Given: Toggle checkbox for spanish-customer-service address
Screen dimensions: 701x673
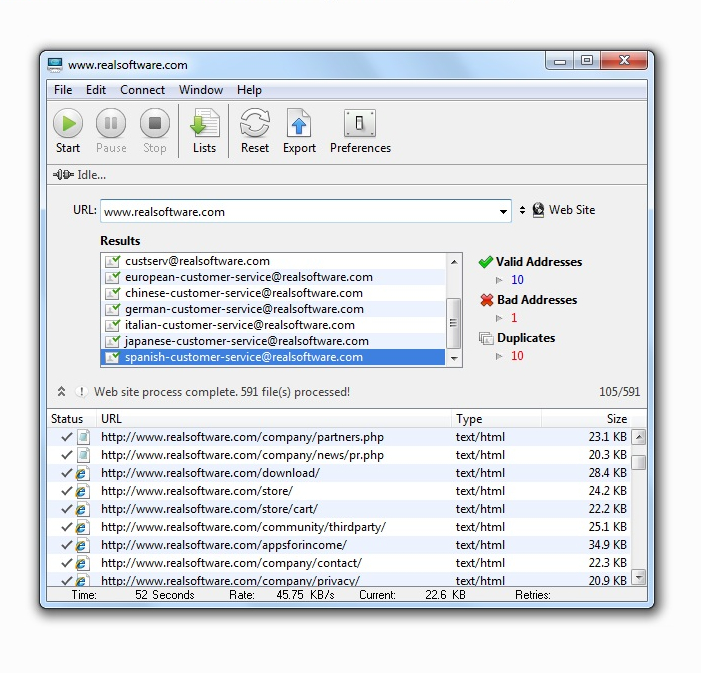Looking at the screenshot, I should [x=114, y=357].
